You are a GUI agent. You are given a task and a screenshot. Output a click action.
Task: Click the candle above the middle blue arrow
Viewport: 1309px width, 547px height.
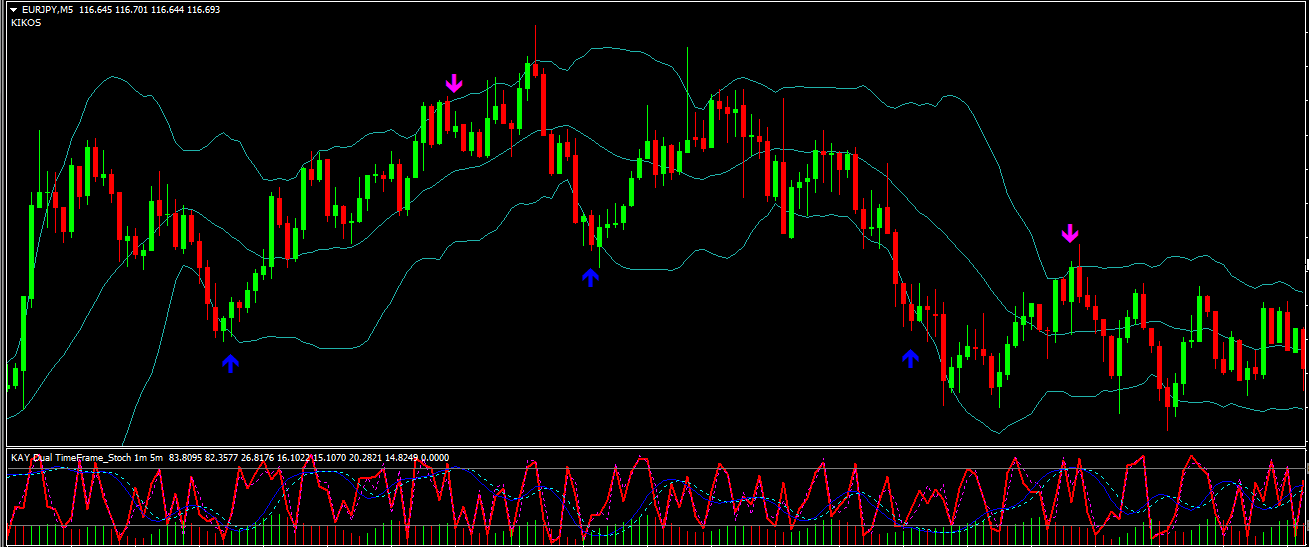(598, 236)
